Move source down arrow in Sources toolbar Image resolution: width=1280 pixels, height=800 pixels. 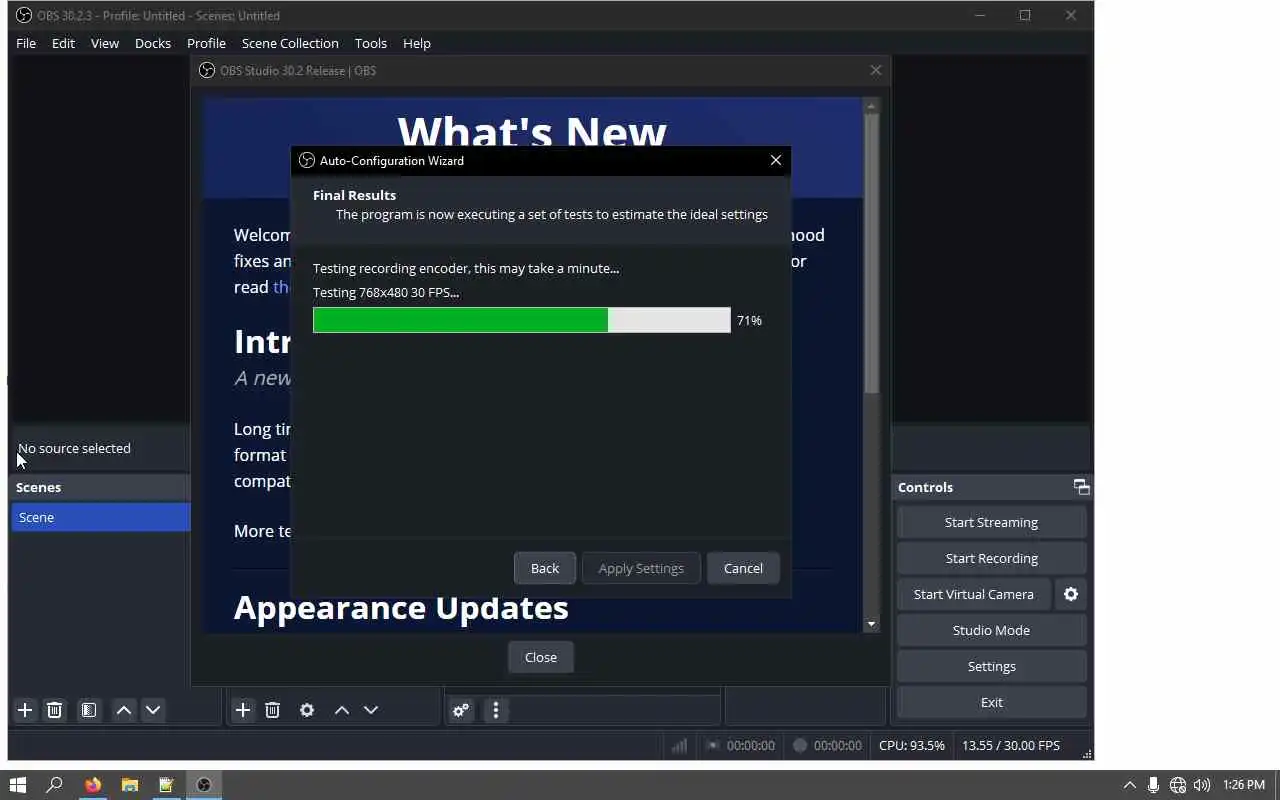click(x=371, y=710)
